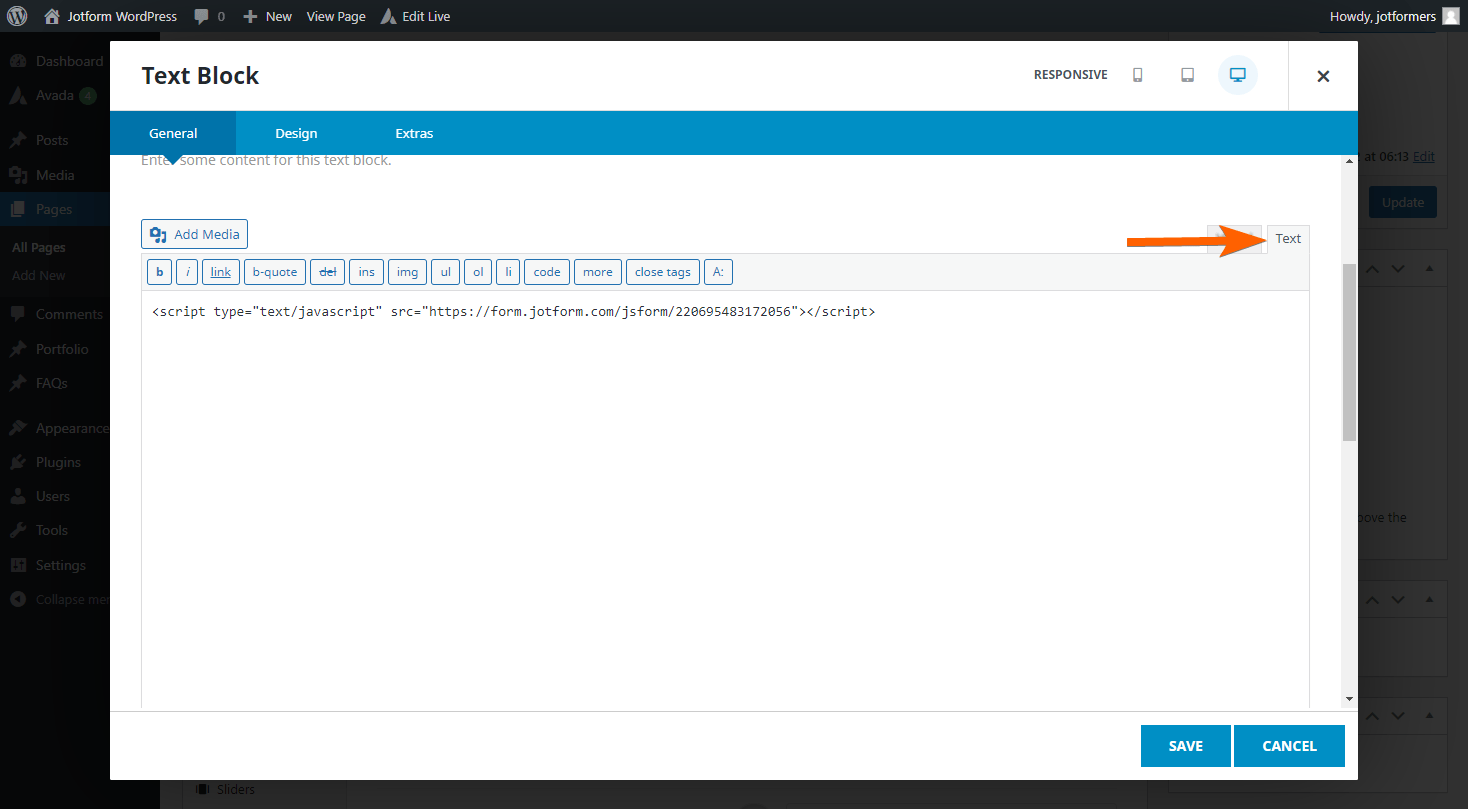The width and height of the screenshot is (1468, 809).
Task: Click the Collapse menu arrow icon
Action: click(x=18, y=599)
